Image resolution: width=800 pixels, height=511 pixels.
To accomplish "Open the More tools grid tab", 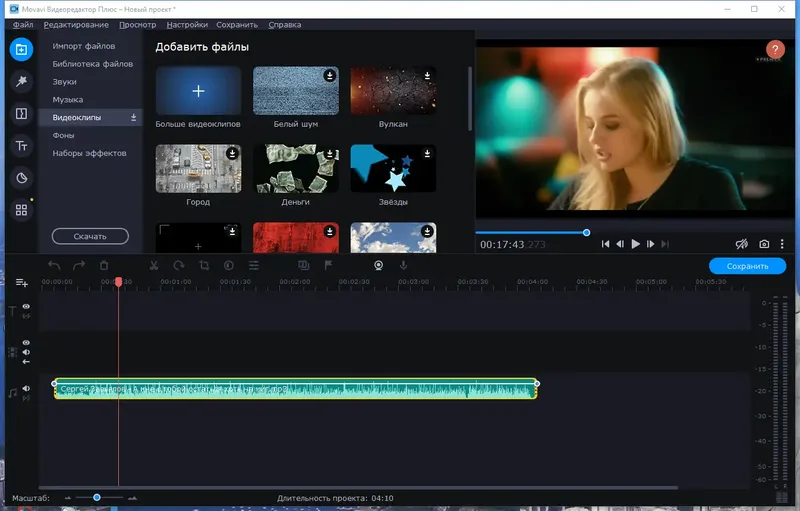I will pyautogui.click(x=21, y=210).
